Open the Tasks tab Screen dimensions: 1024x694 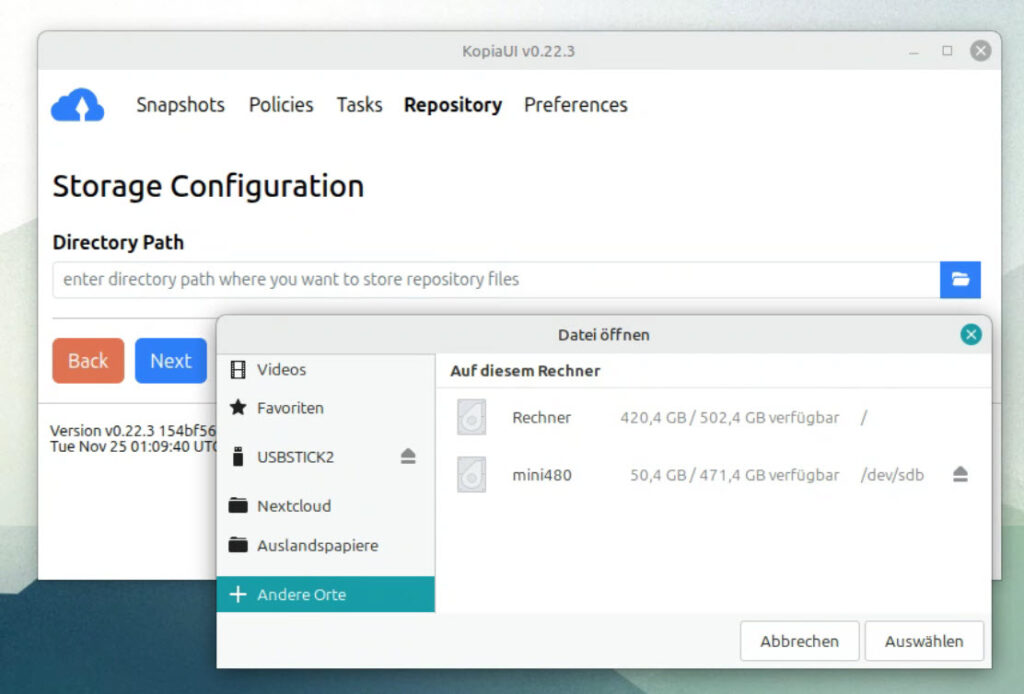(359, 105)
